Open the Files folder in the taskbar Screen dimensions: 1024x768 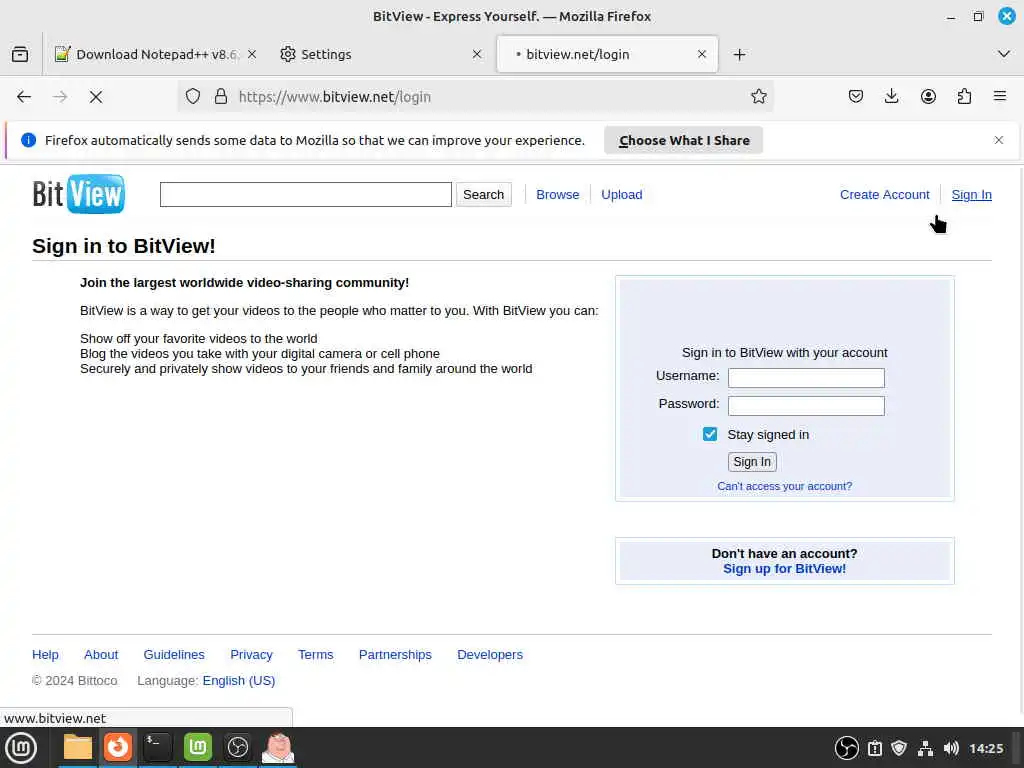78,747
